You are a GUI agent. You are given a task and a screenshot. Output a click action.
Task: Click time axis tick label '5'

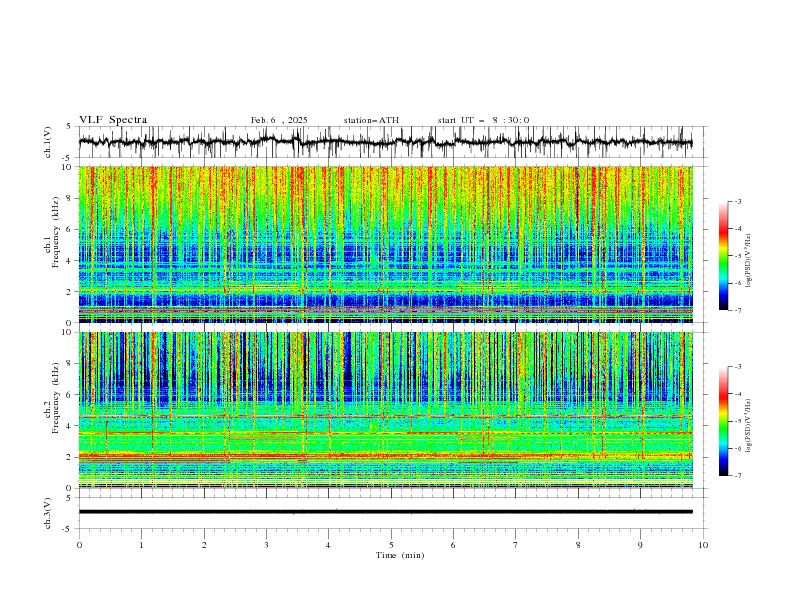(x=391, y=545)
